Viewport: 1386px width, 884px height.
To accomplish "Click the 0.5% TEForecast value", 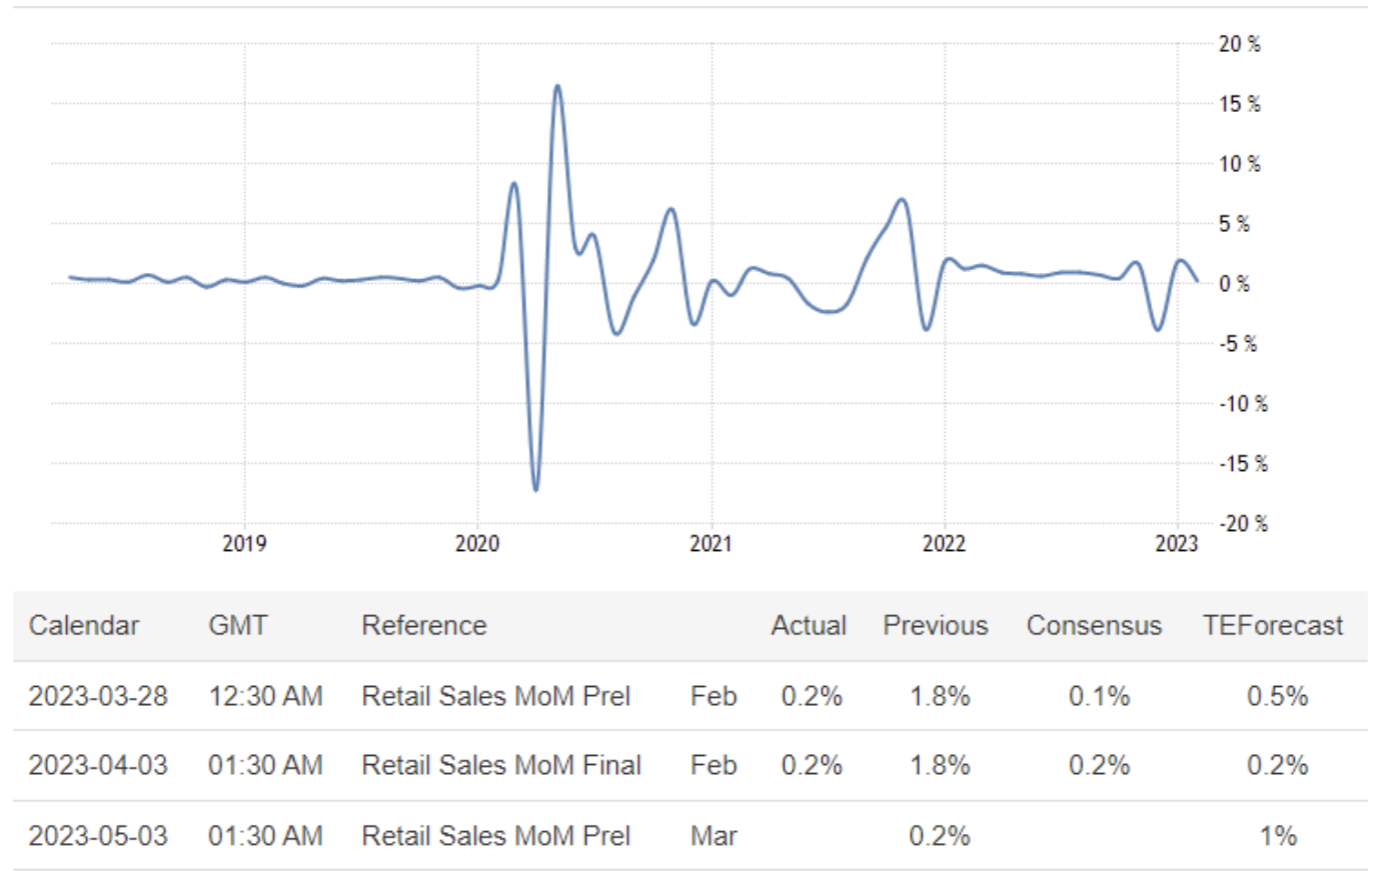I will pos(1277,696).
